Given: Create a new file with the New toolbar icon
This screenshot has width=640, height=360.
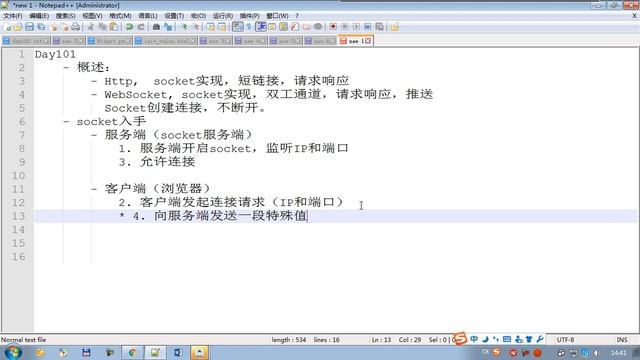Looking at the screenshot, I should [7, 27].
